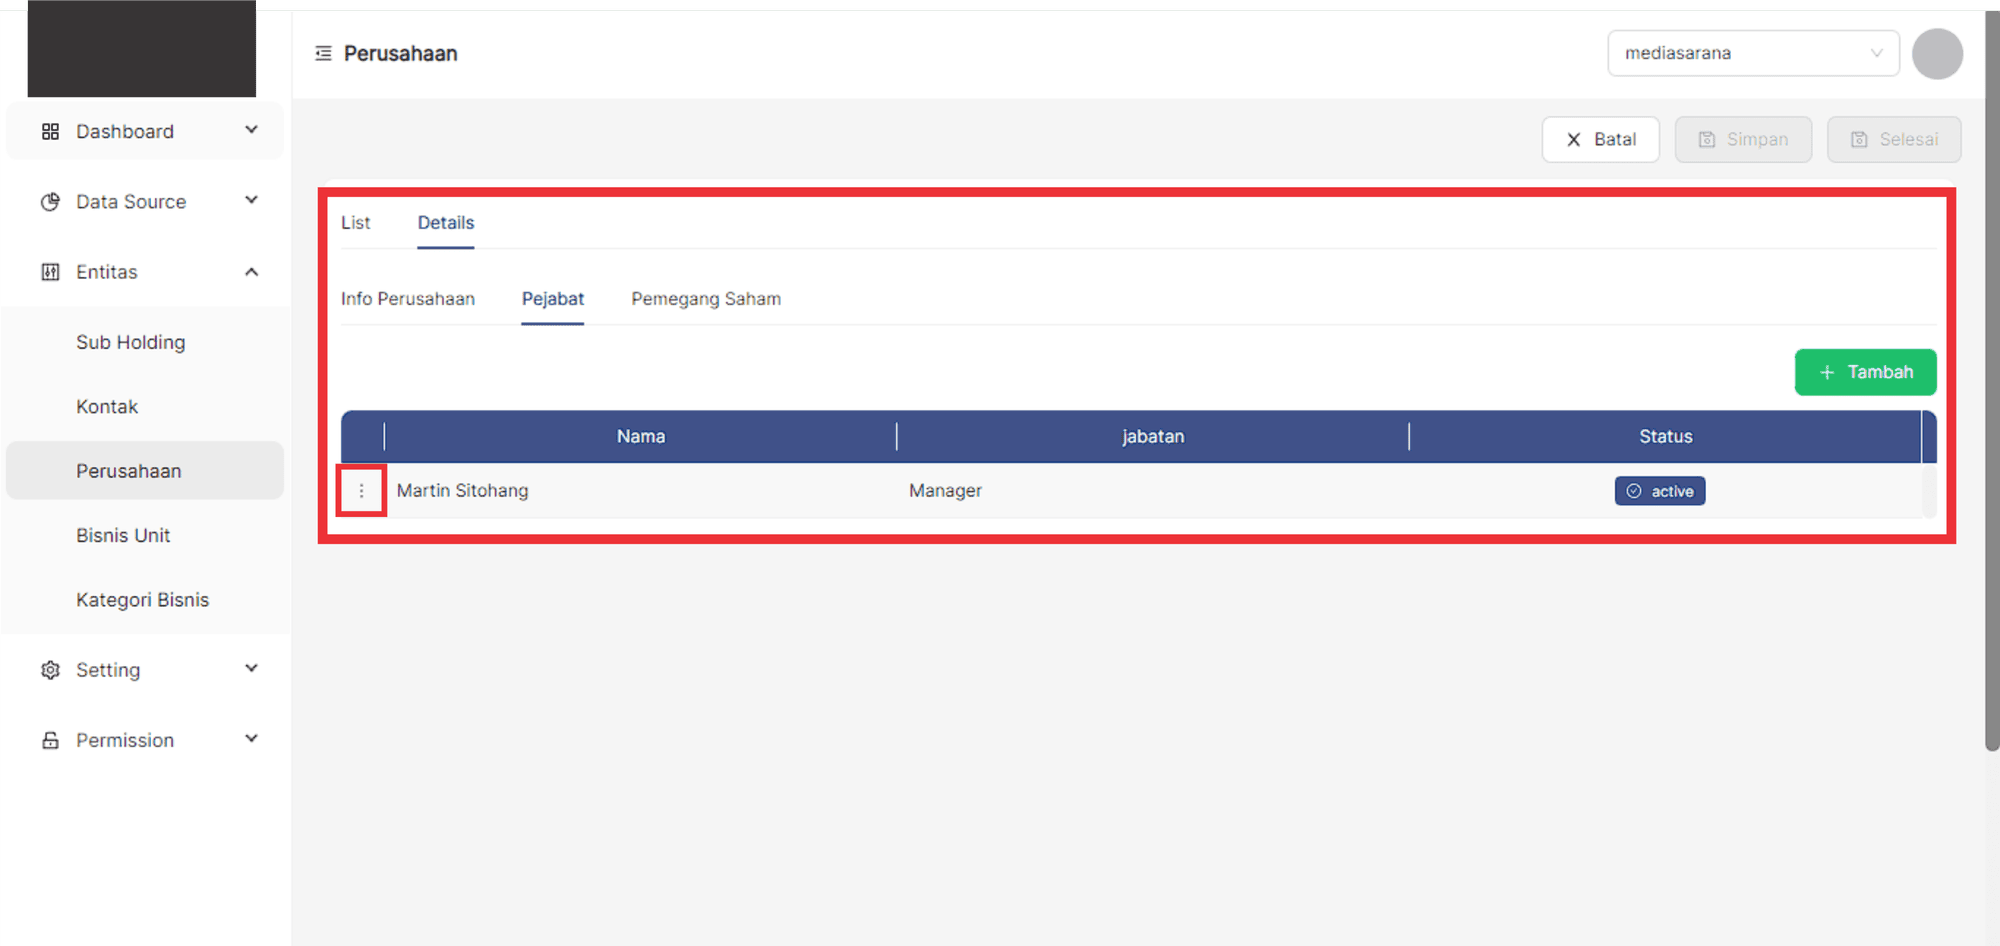Click the Permission lock icon
Screen dimensions: 2000x946
click(x=50, y=740)
